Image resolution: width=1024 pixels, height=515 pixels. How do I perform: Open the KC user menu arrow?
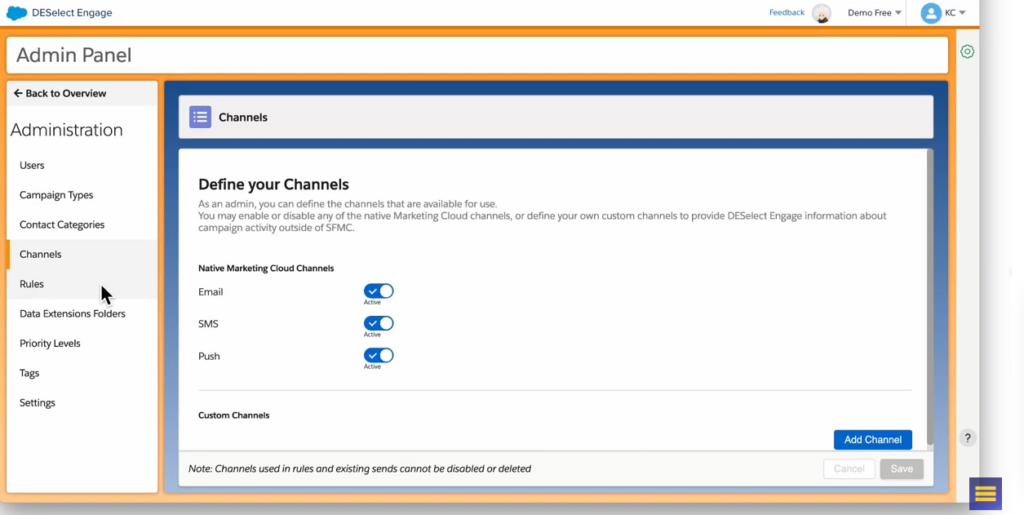point(962,13)
